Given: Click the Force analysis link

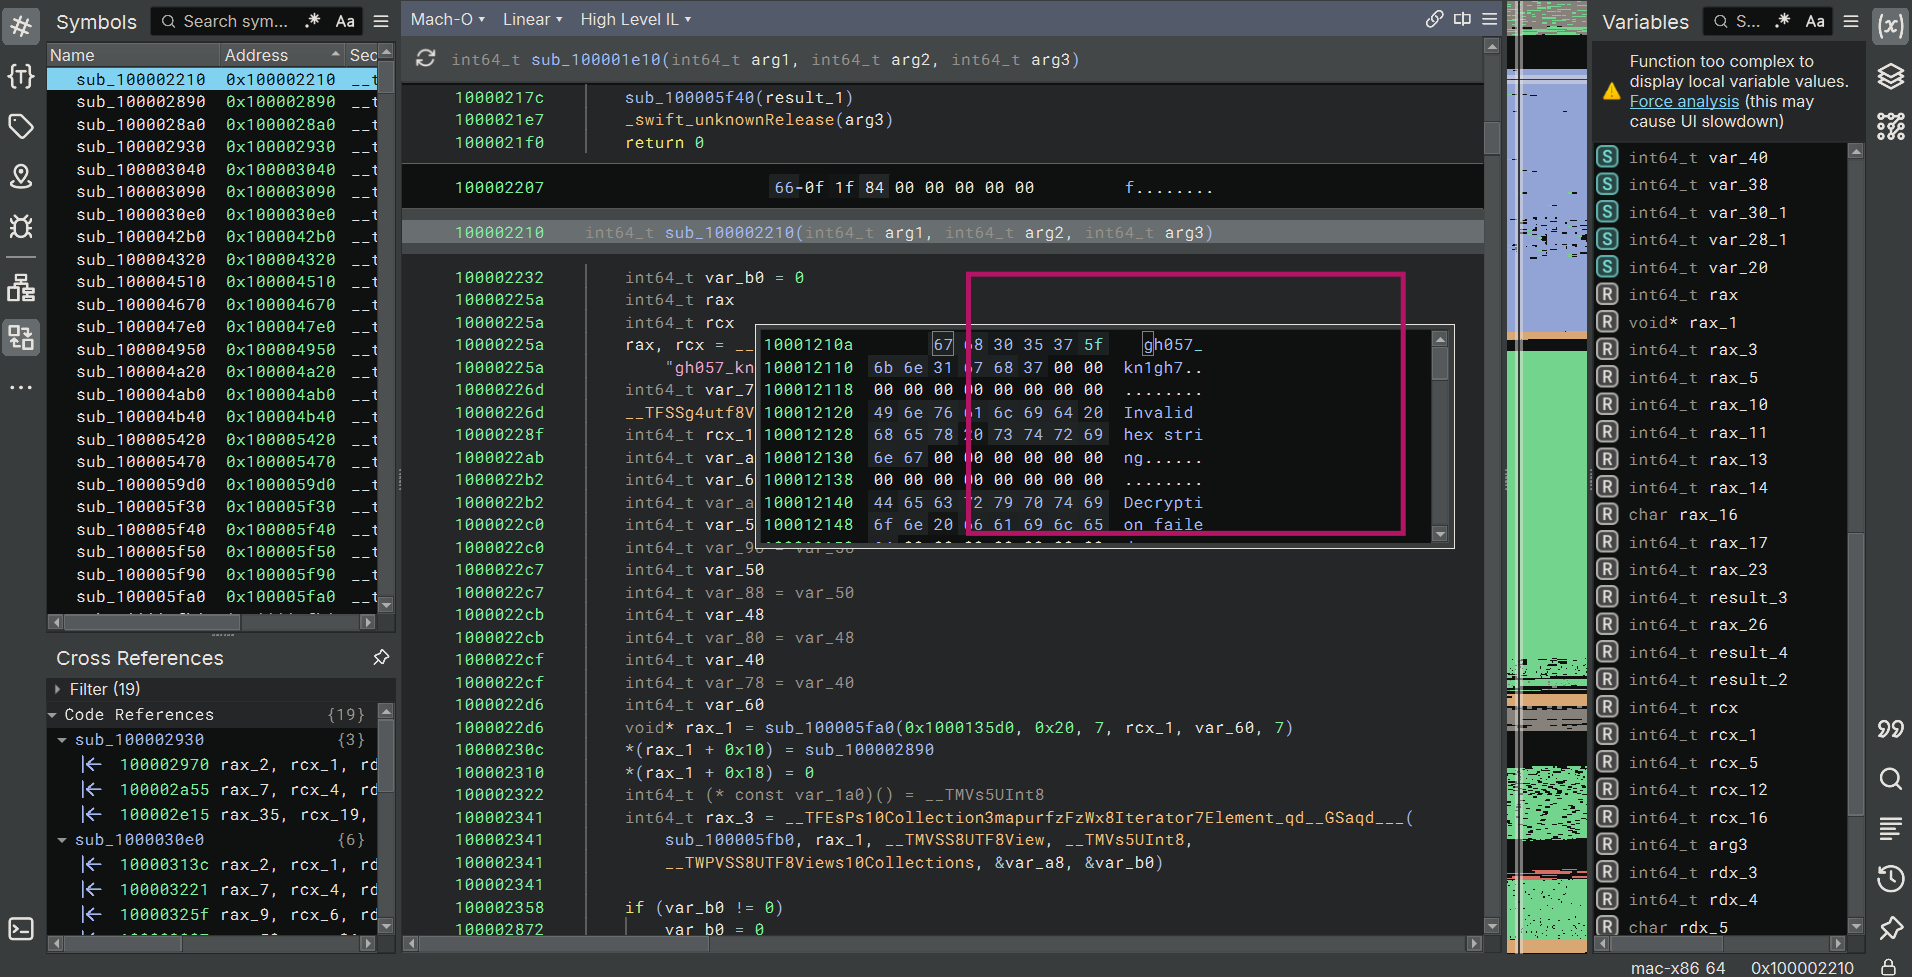Looking at the screenshot, I should point(1684,101).
